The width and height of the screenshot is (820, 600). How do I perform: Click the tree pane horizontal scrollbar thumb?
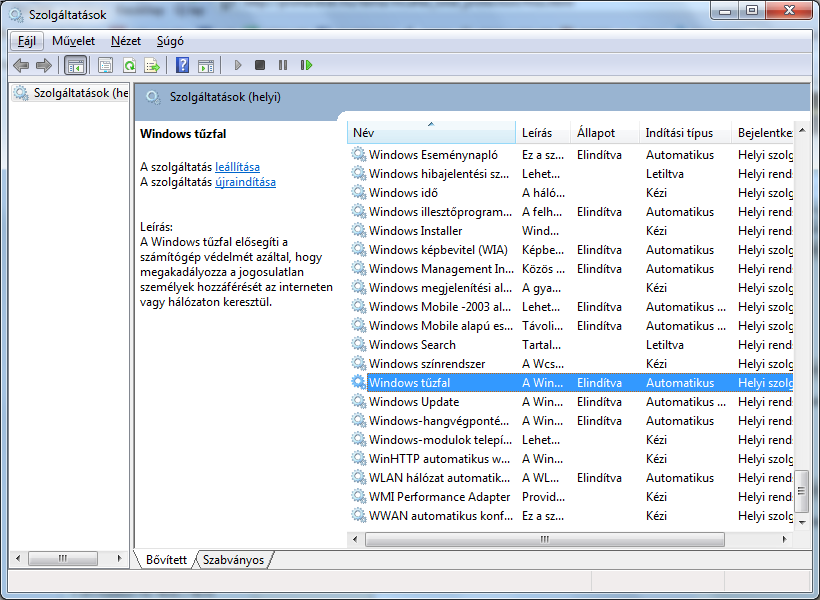(63, 558)
